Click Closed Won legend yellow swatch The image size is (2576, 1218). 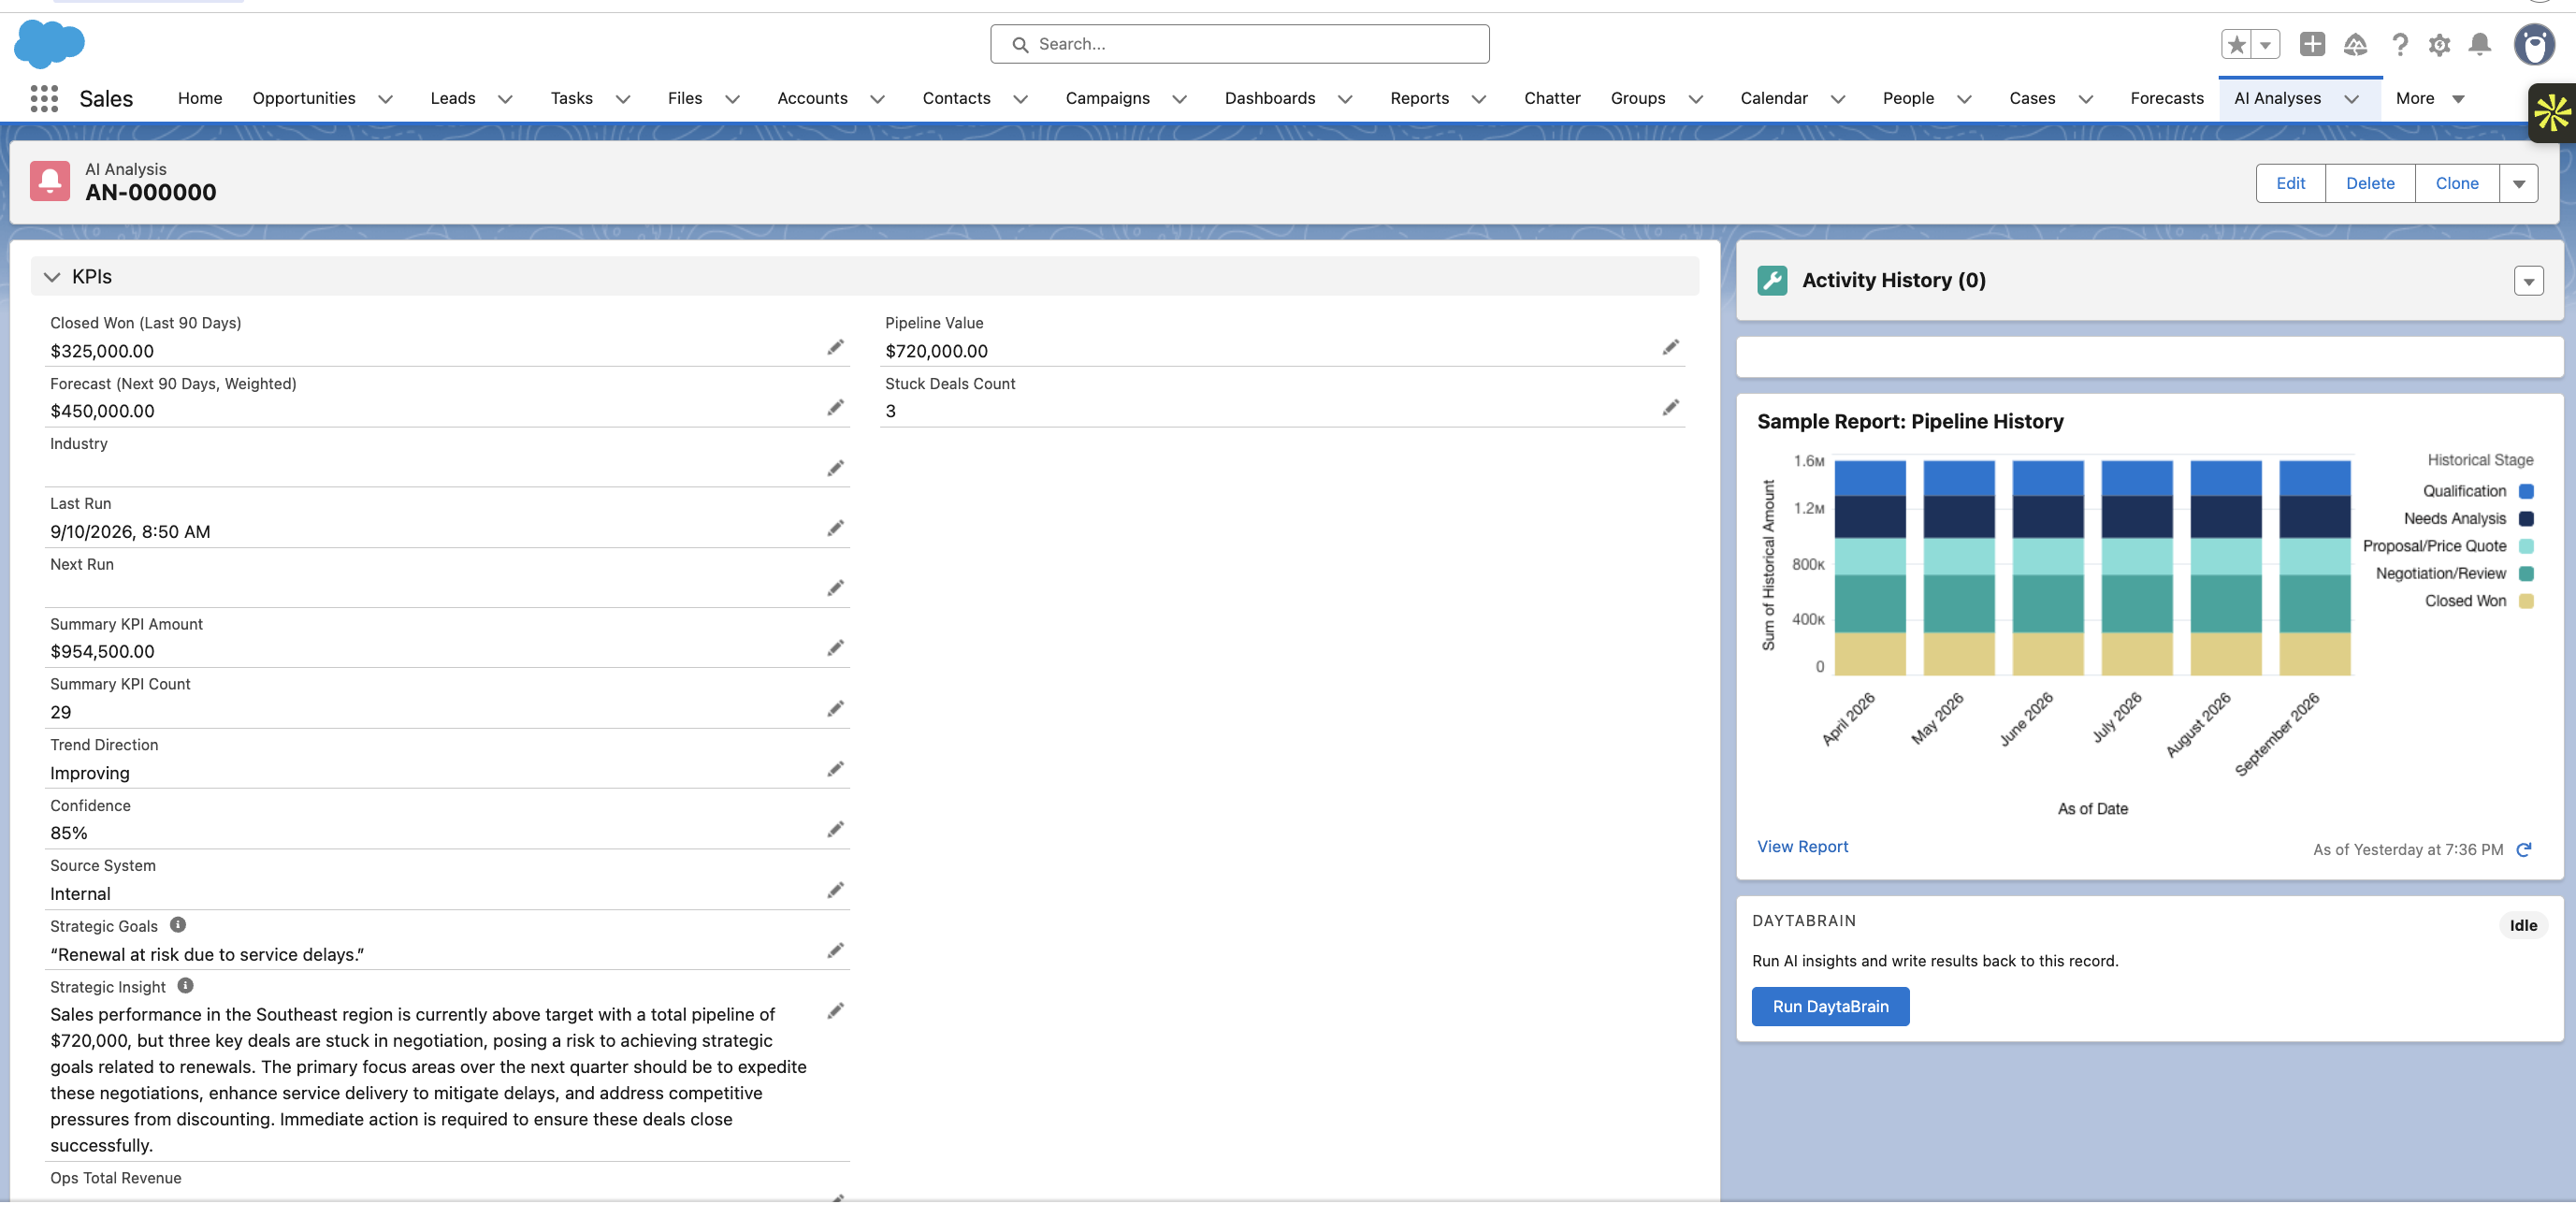click(x=2526, y=601)
